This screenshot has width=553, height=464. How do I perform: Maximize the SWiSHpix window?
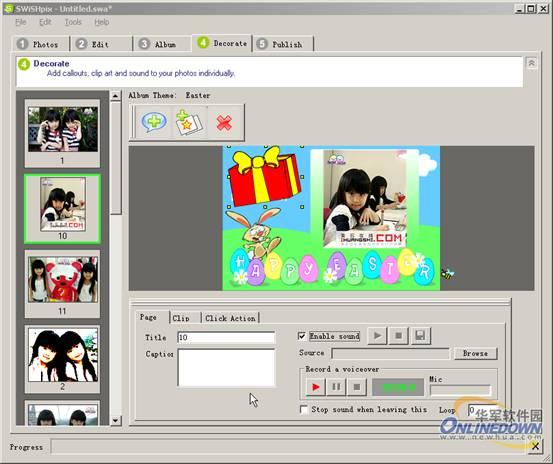[x=531, y=8]
